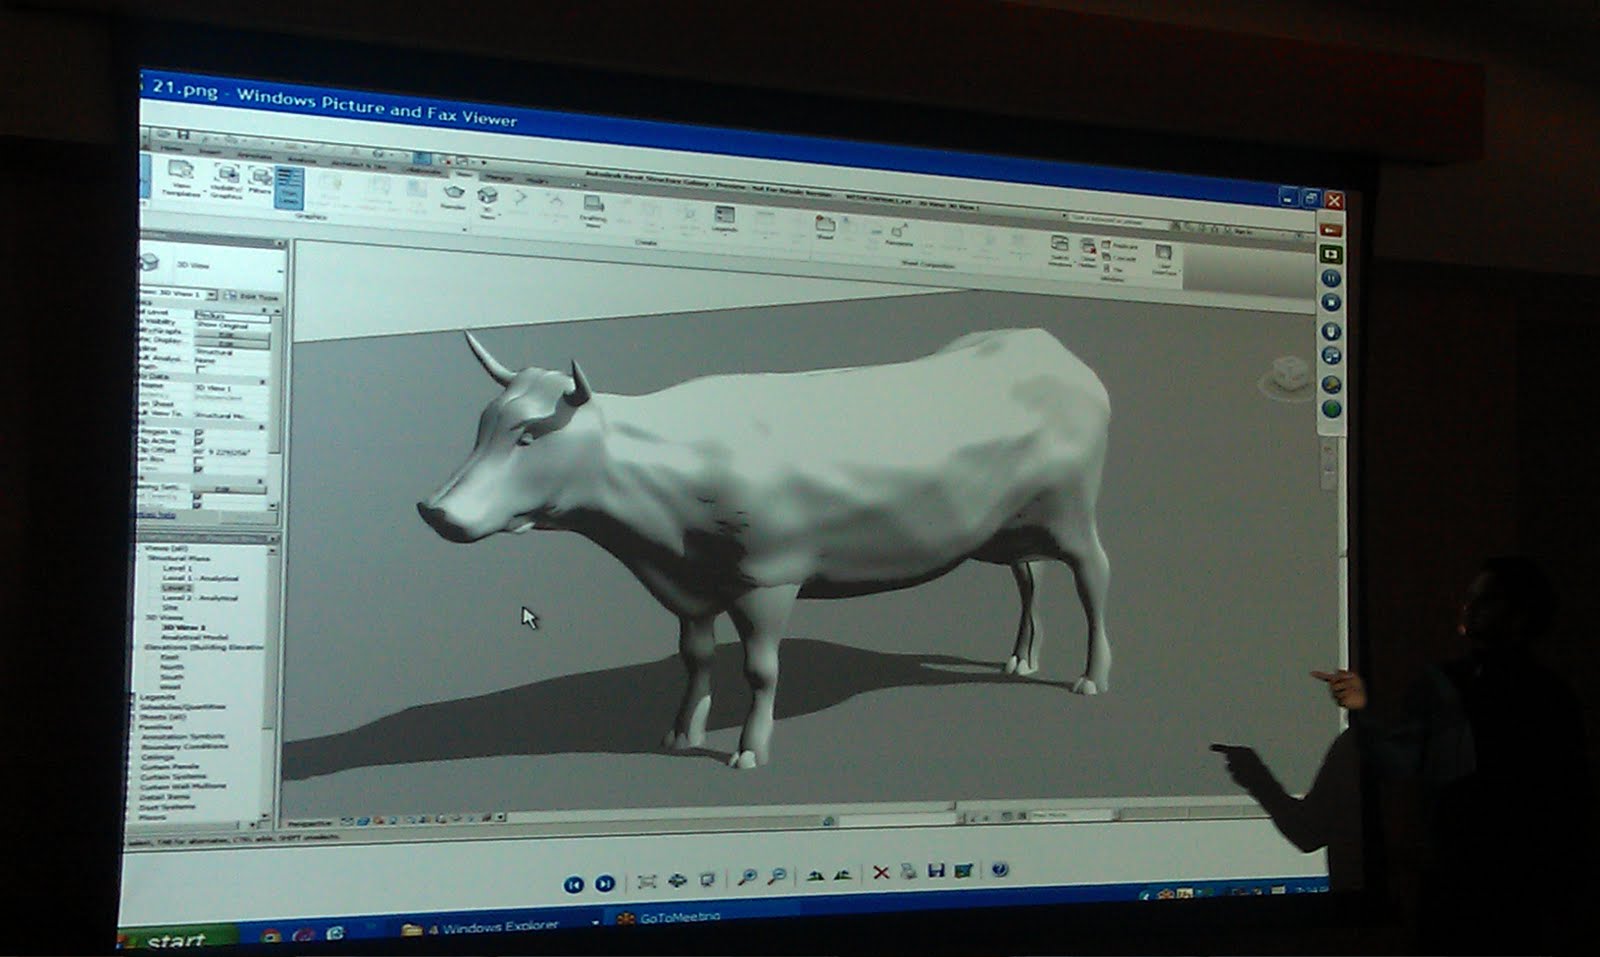Image resolution: width=1600 pixels, height=957 pixels.
Task: Toggle the Crop Region Visible checkbox
Action: tap(199, 434)
